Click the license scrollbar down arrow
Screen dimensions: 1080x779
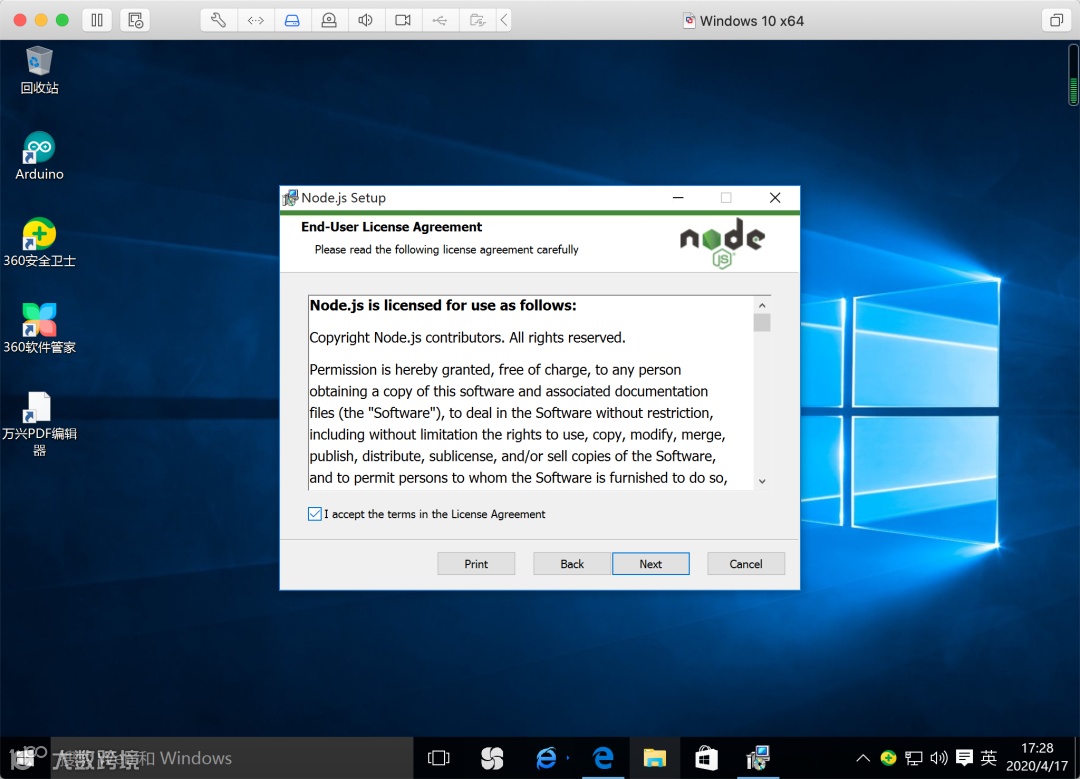coord(762,481)
